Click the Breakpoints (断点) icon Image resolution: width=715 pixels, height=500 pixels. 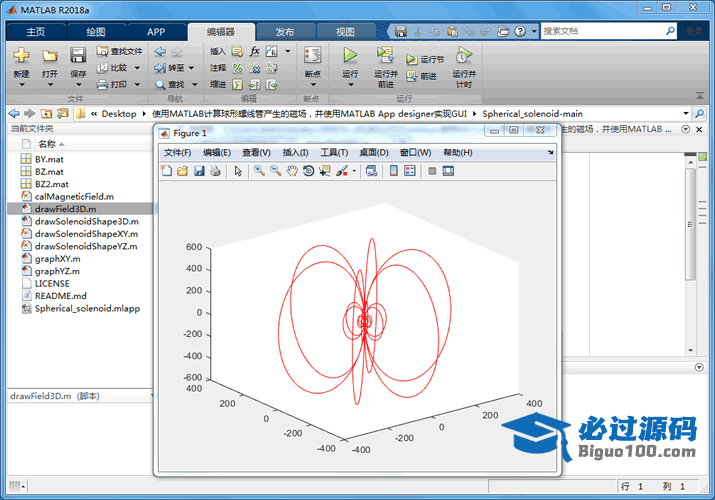313,55
